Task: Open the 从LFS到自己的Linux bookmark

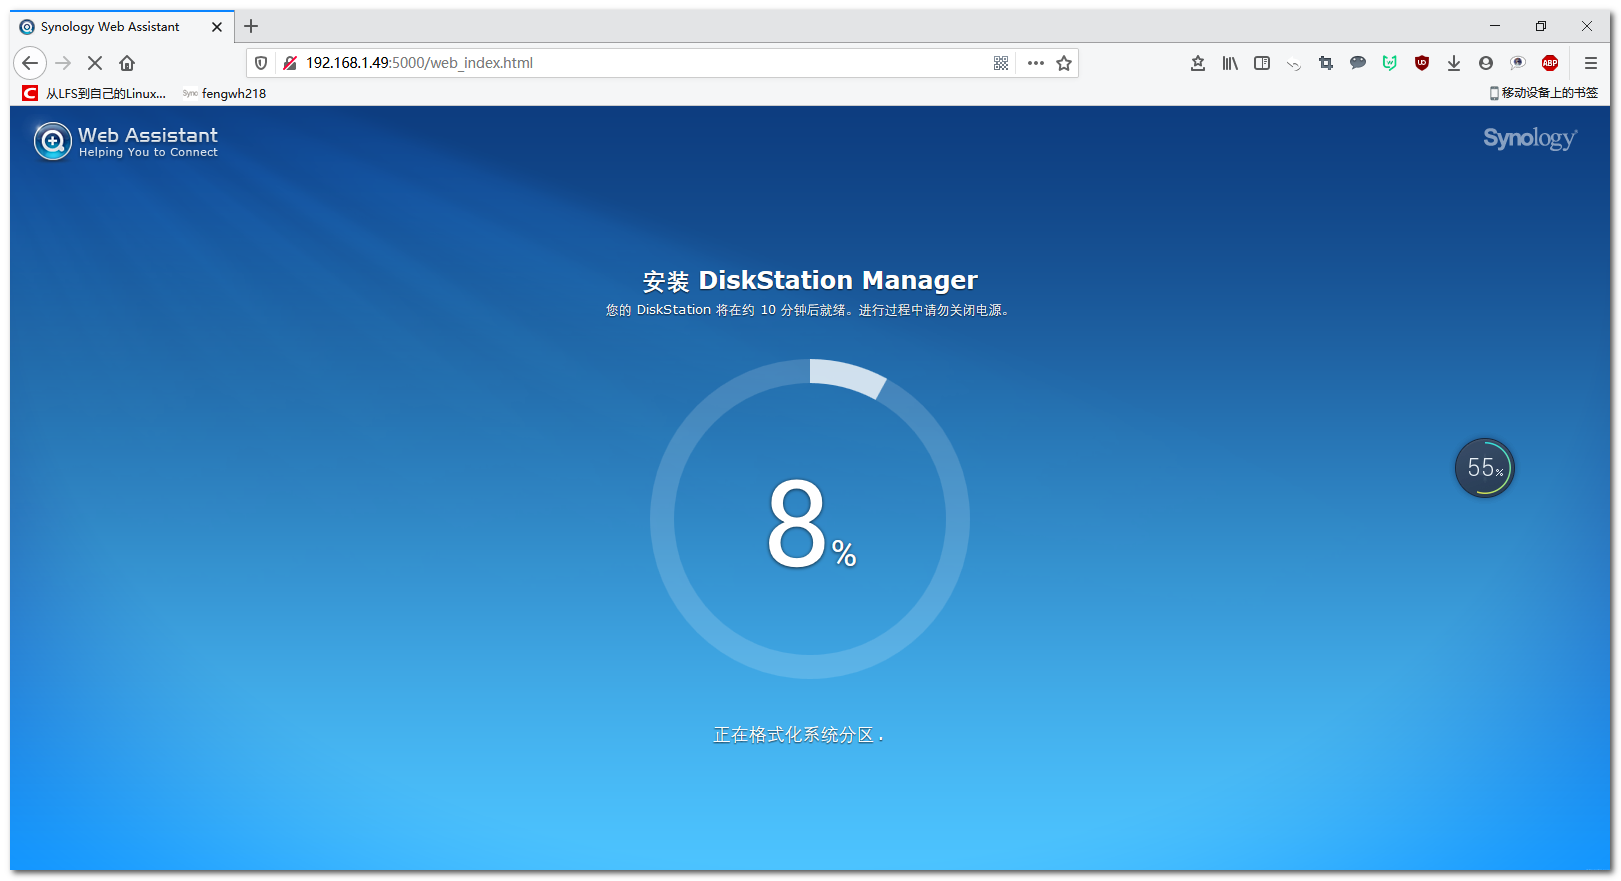Action: (x=94, y=93)
